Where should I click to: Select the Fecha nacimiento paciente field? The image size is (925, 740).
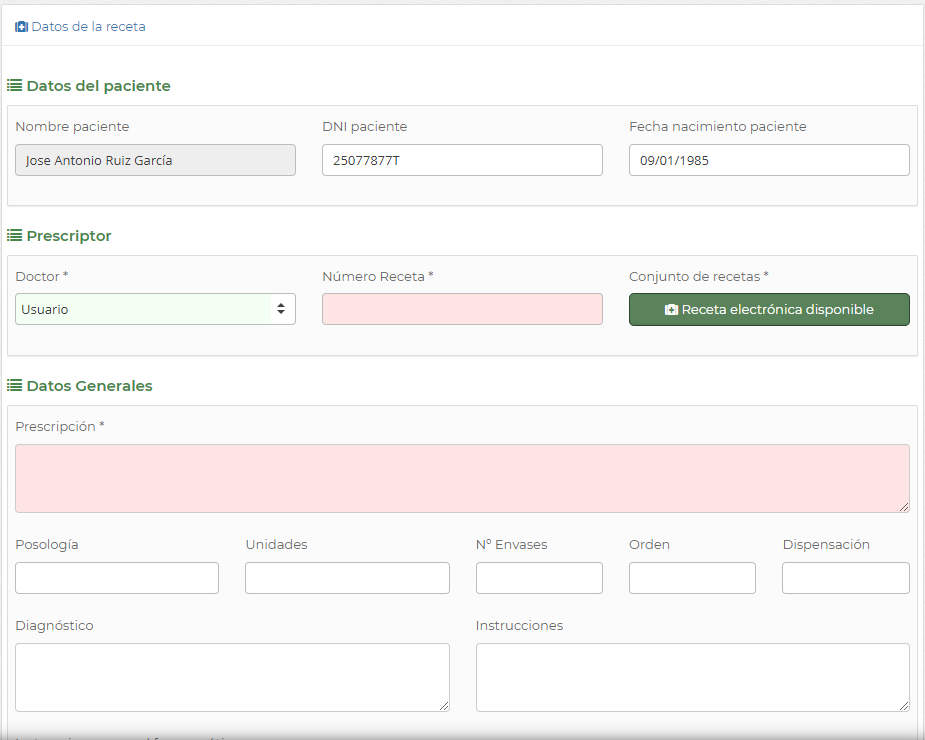click(769, 160)
